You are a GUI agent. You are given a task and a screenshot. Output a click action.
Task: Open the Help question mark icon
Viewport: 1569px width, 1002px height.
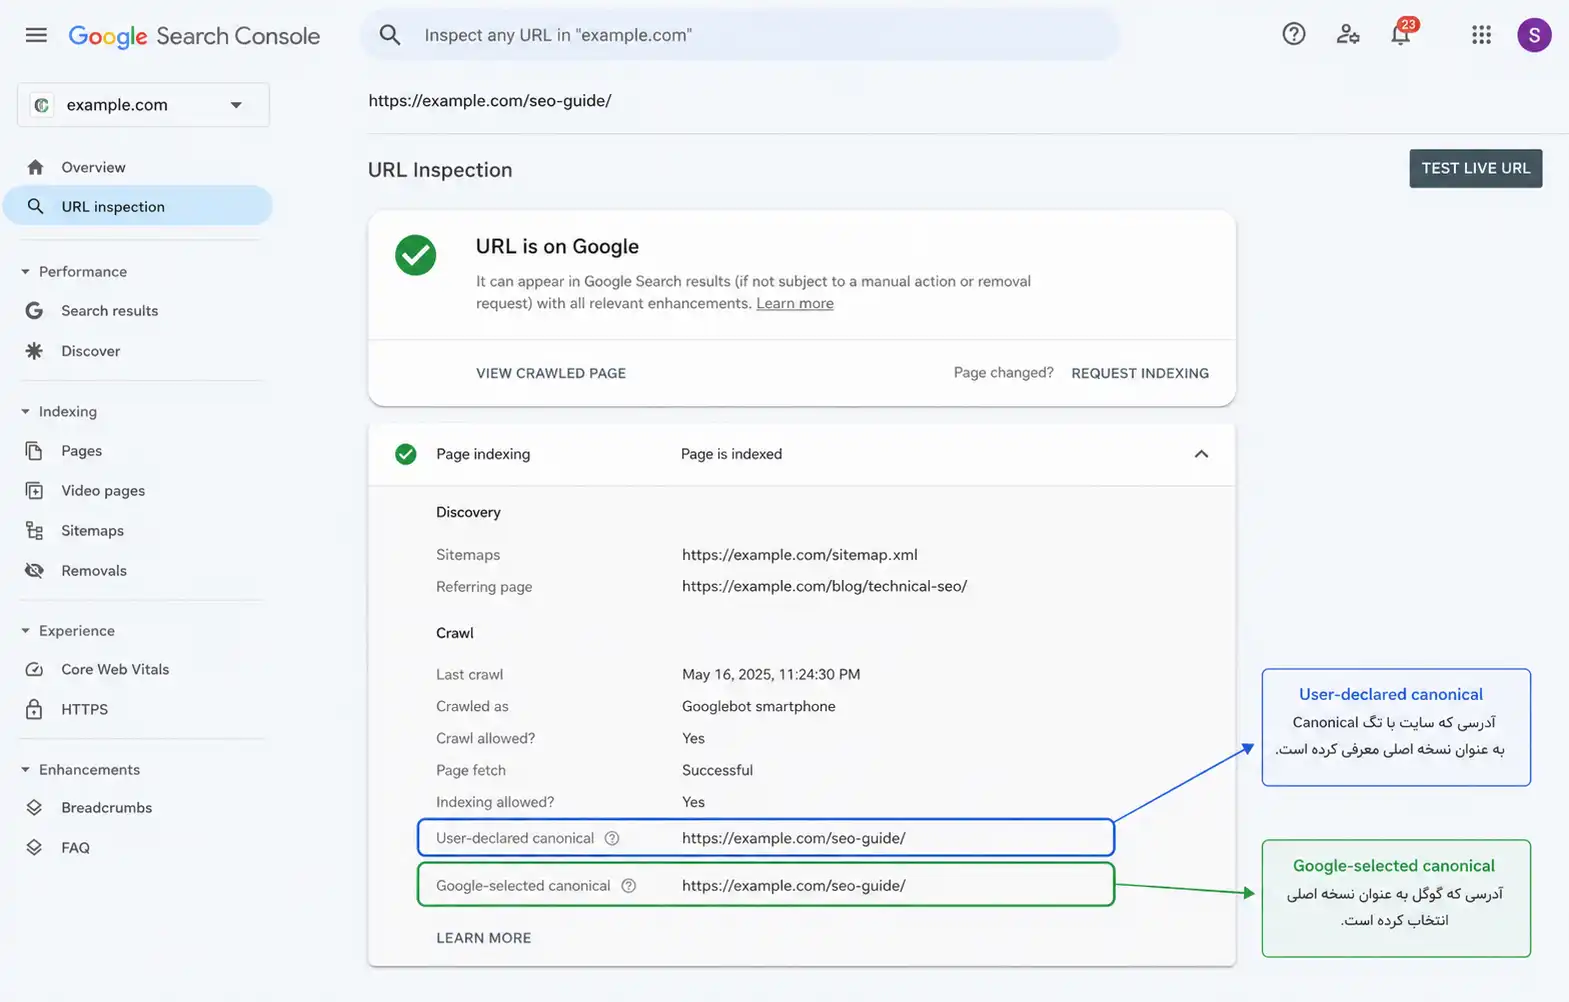pyautogui.click(x=1294, y=35)
